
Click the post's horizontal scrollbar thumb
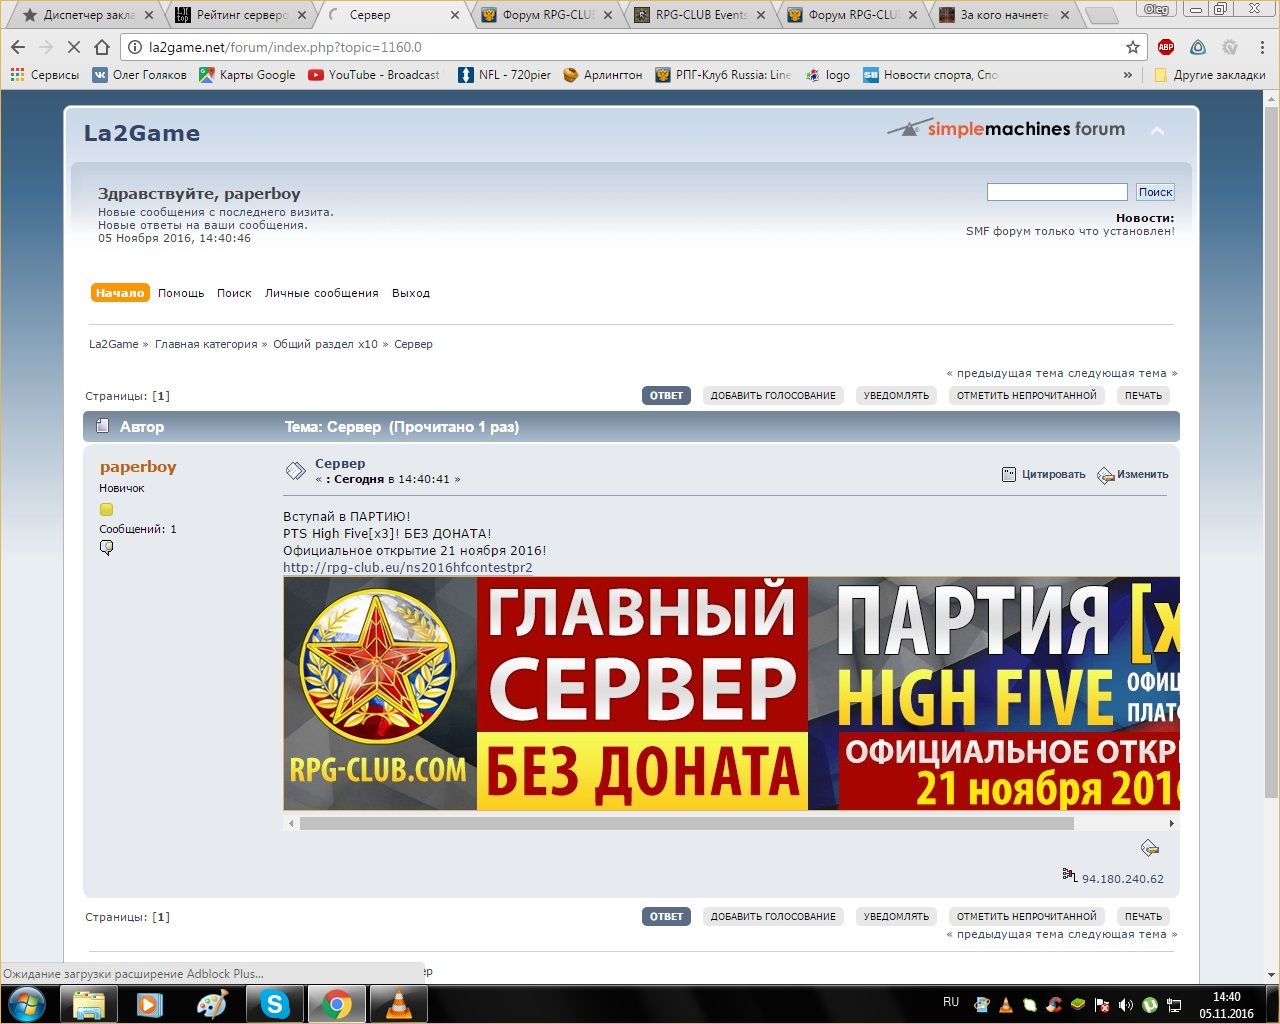pyautogui.click(x=686, y=824)
